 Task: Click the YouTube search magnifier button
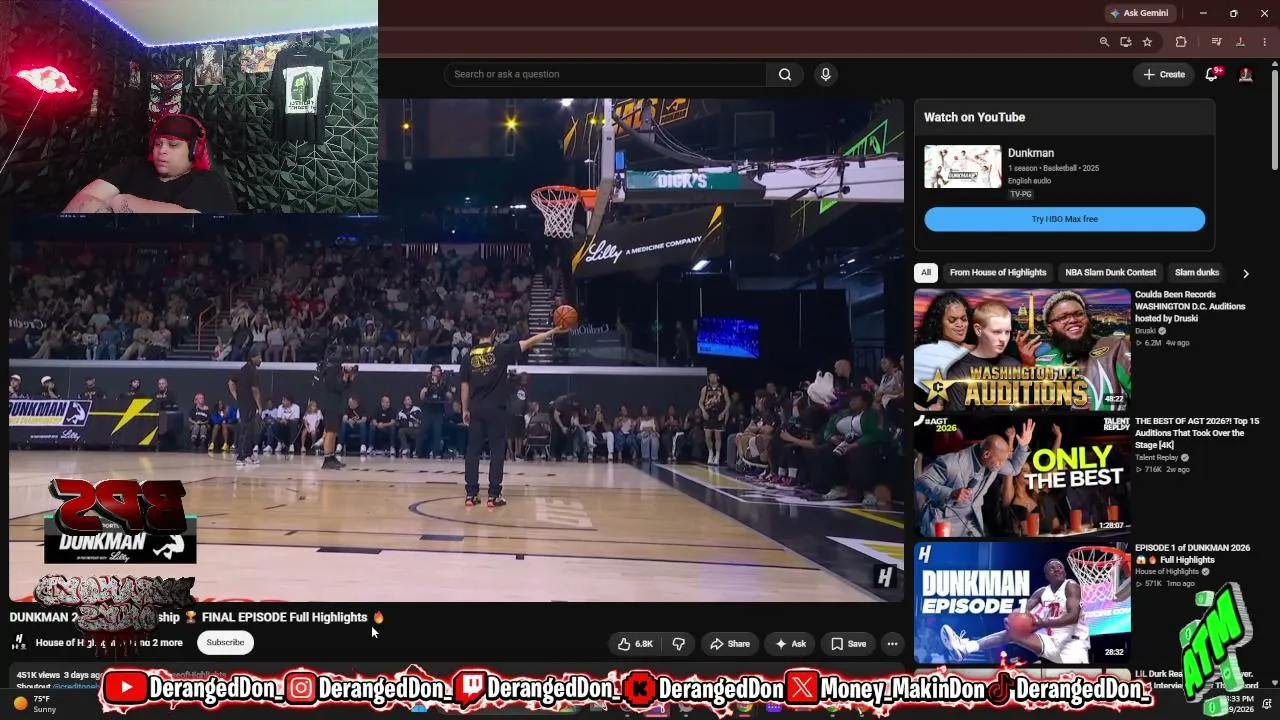tap(785, 74)
